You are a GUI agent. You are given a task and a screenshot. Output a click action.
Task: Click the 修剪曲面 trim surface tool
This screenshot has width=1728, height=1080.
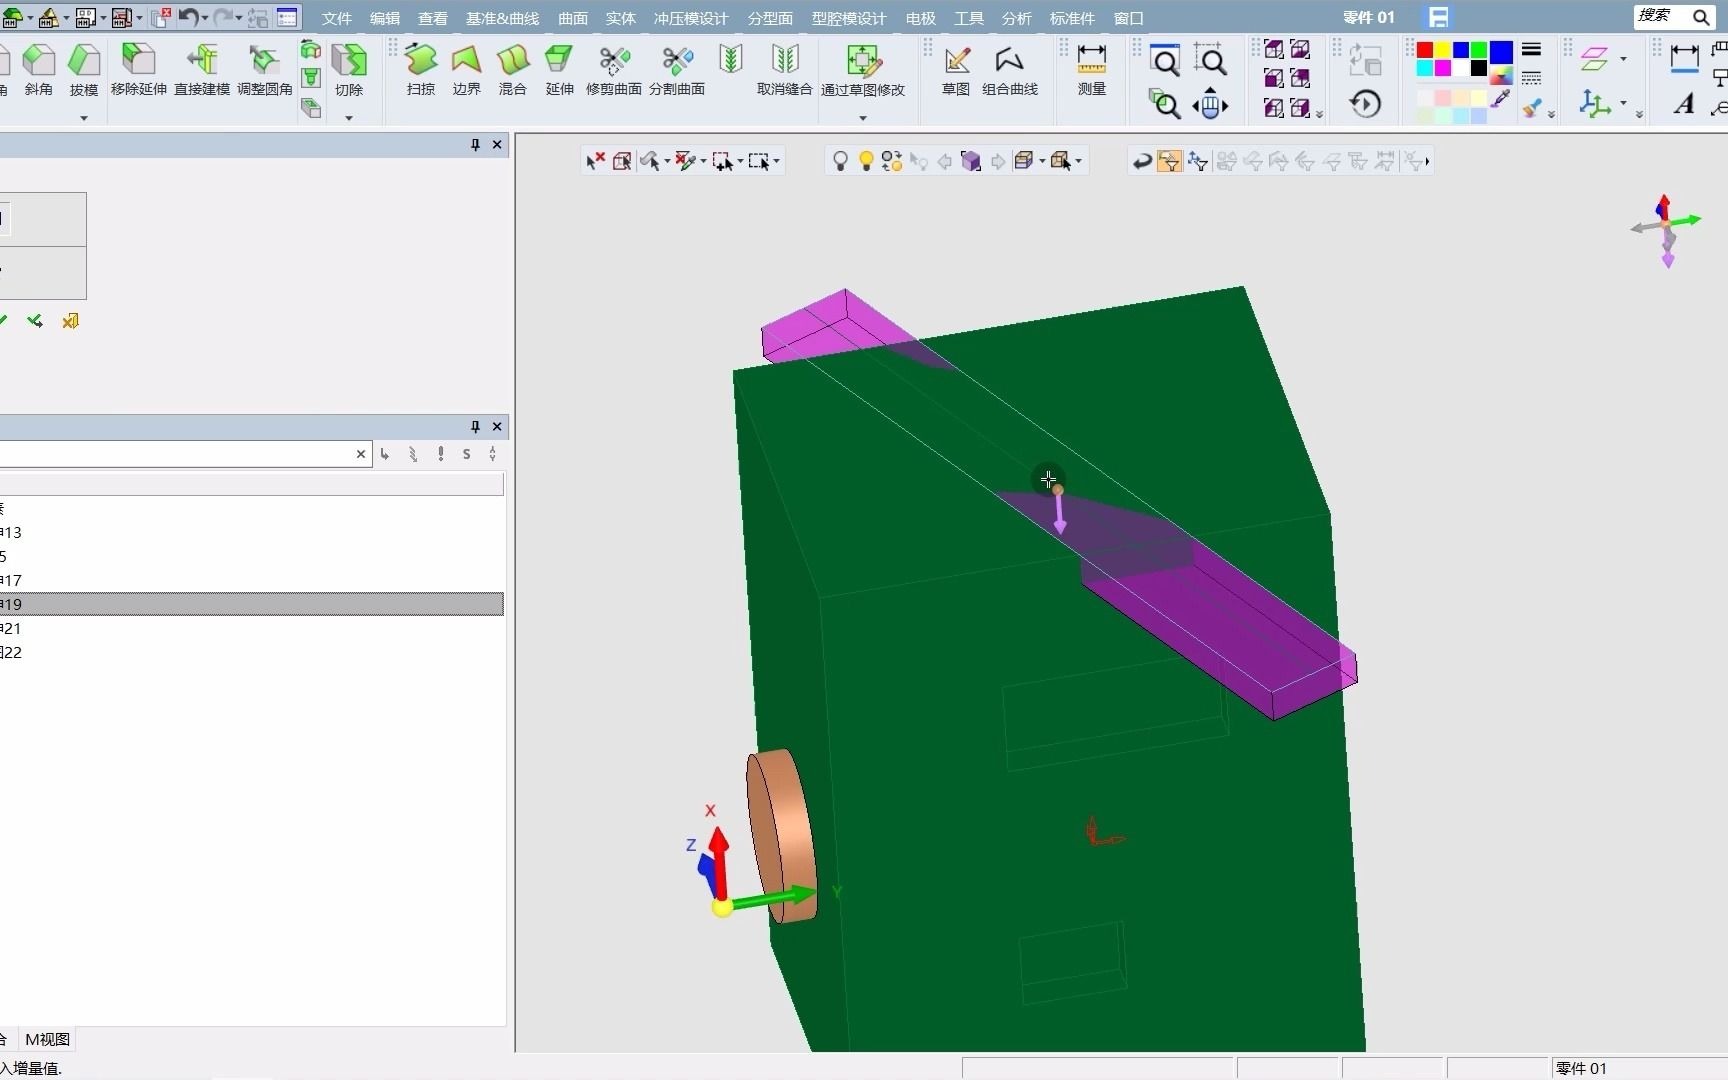pyautogui.click(x=613, y=70)
